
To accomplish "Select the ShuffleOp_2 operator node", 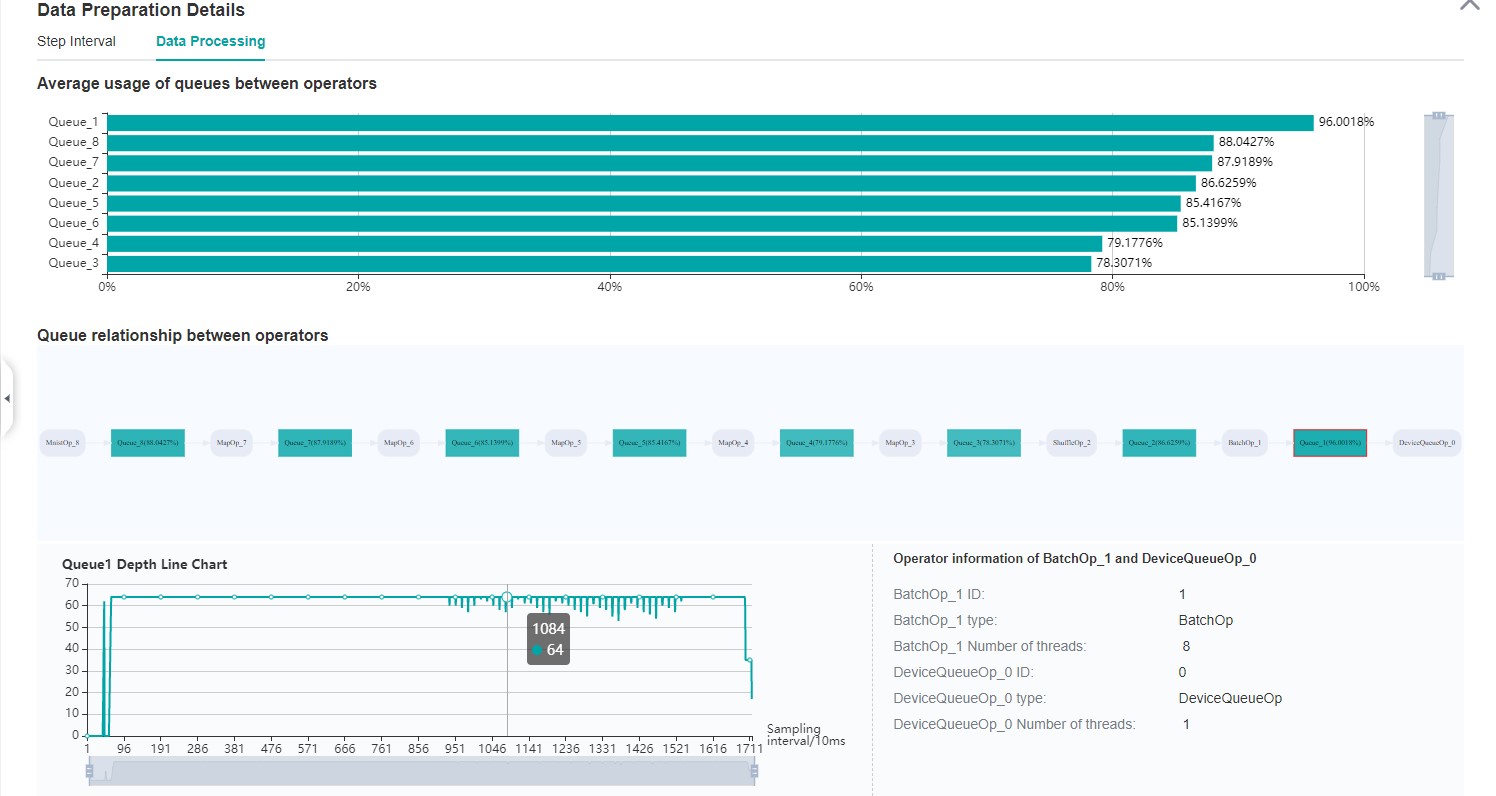I will (x=1072, y=442).
